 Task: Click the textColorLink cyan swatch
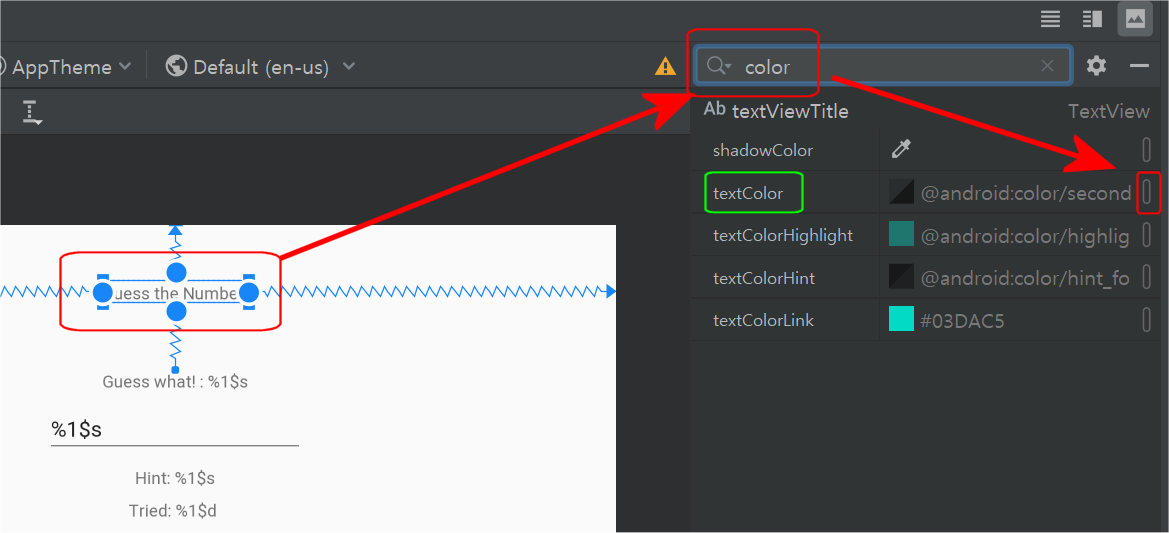coord(901,320)
